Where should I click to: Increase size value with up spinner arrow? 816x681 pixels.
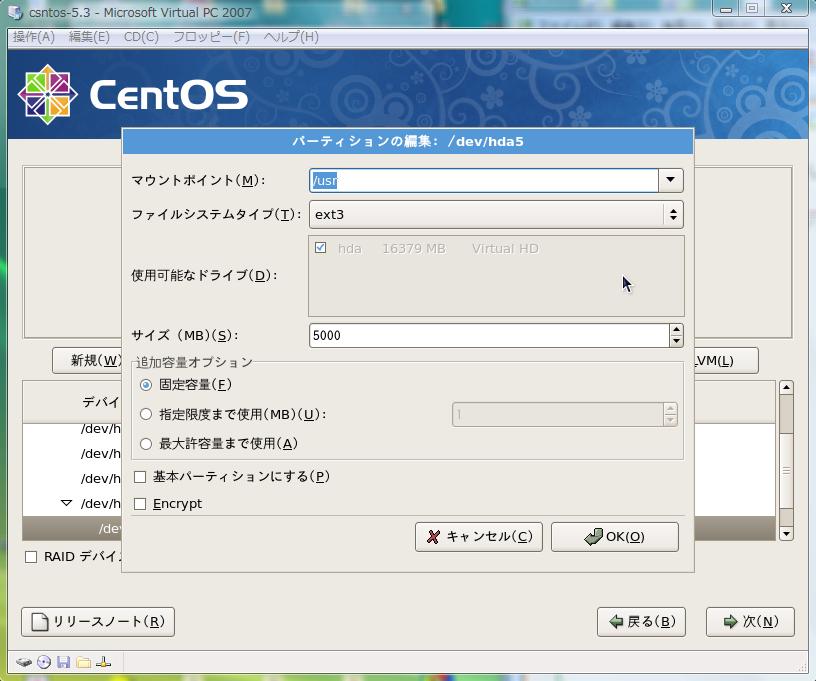676,330
